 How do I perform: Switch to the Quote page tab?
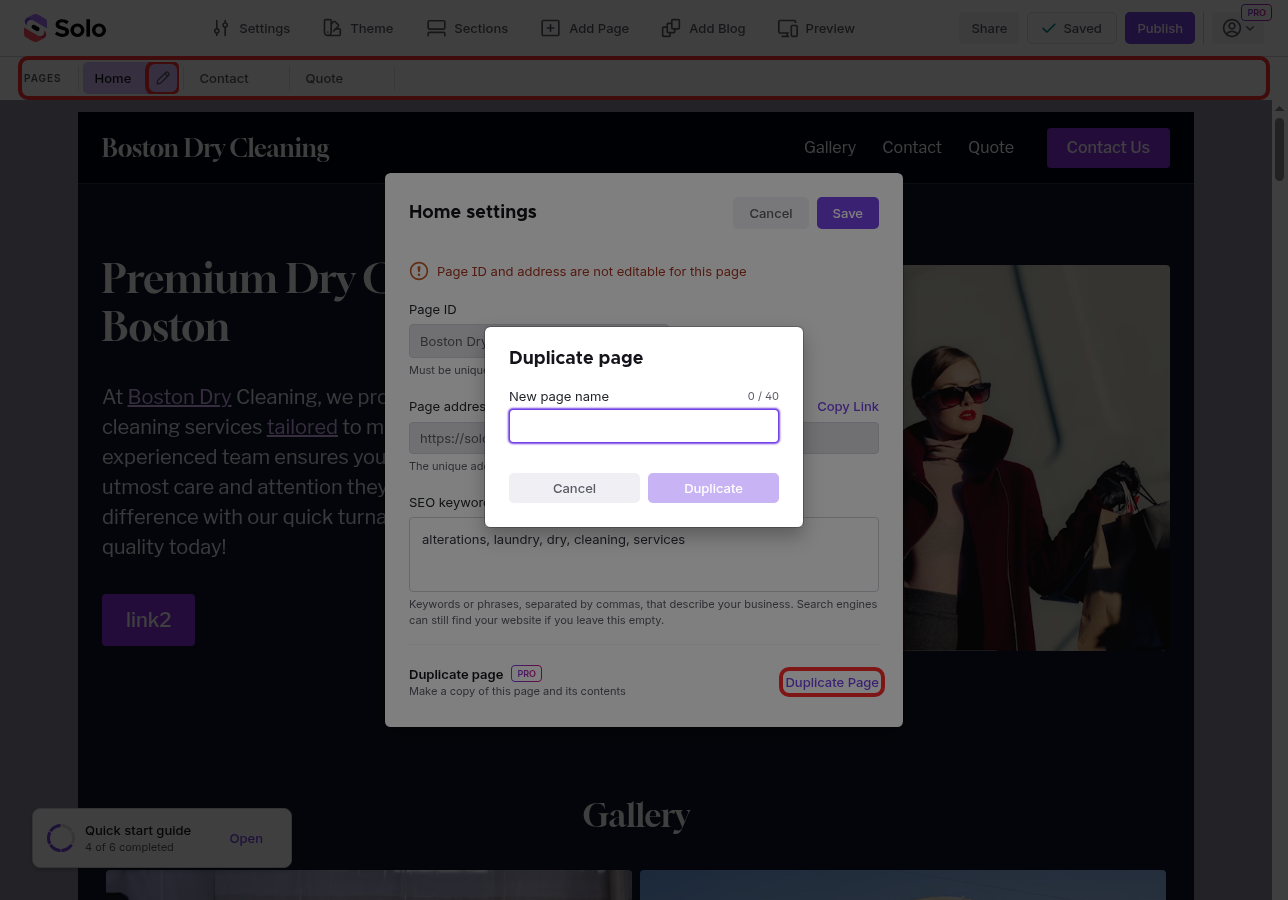[324, 78]
